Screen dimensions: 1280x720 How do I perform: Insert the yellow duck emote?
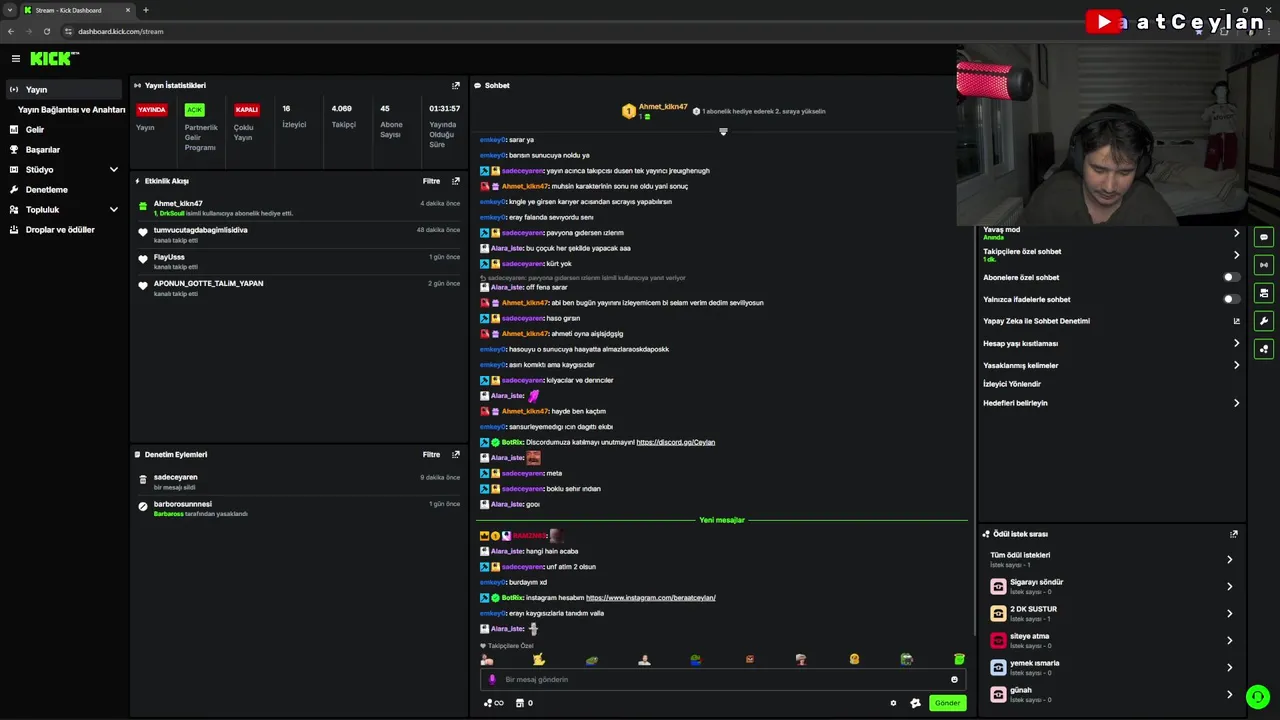click(x=854, y=659)
